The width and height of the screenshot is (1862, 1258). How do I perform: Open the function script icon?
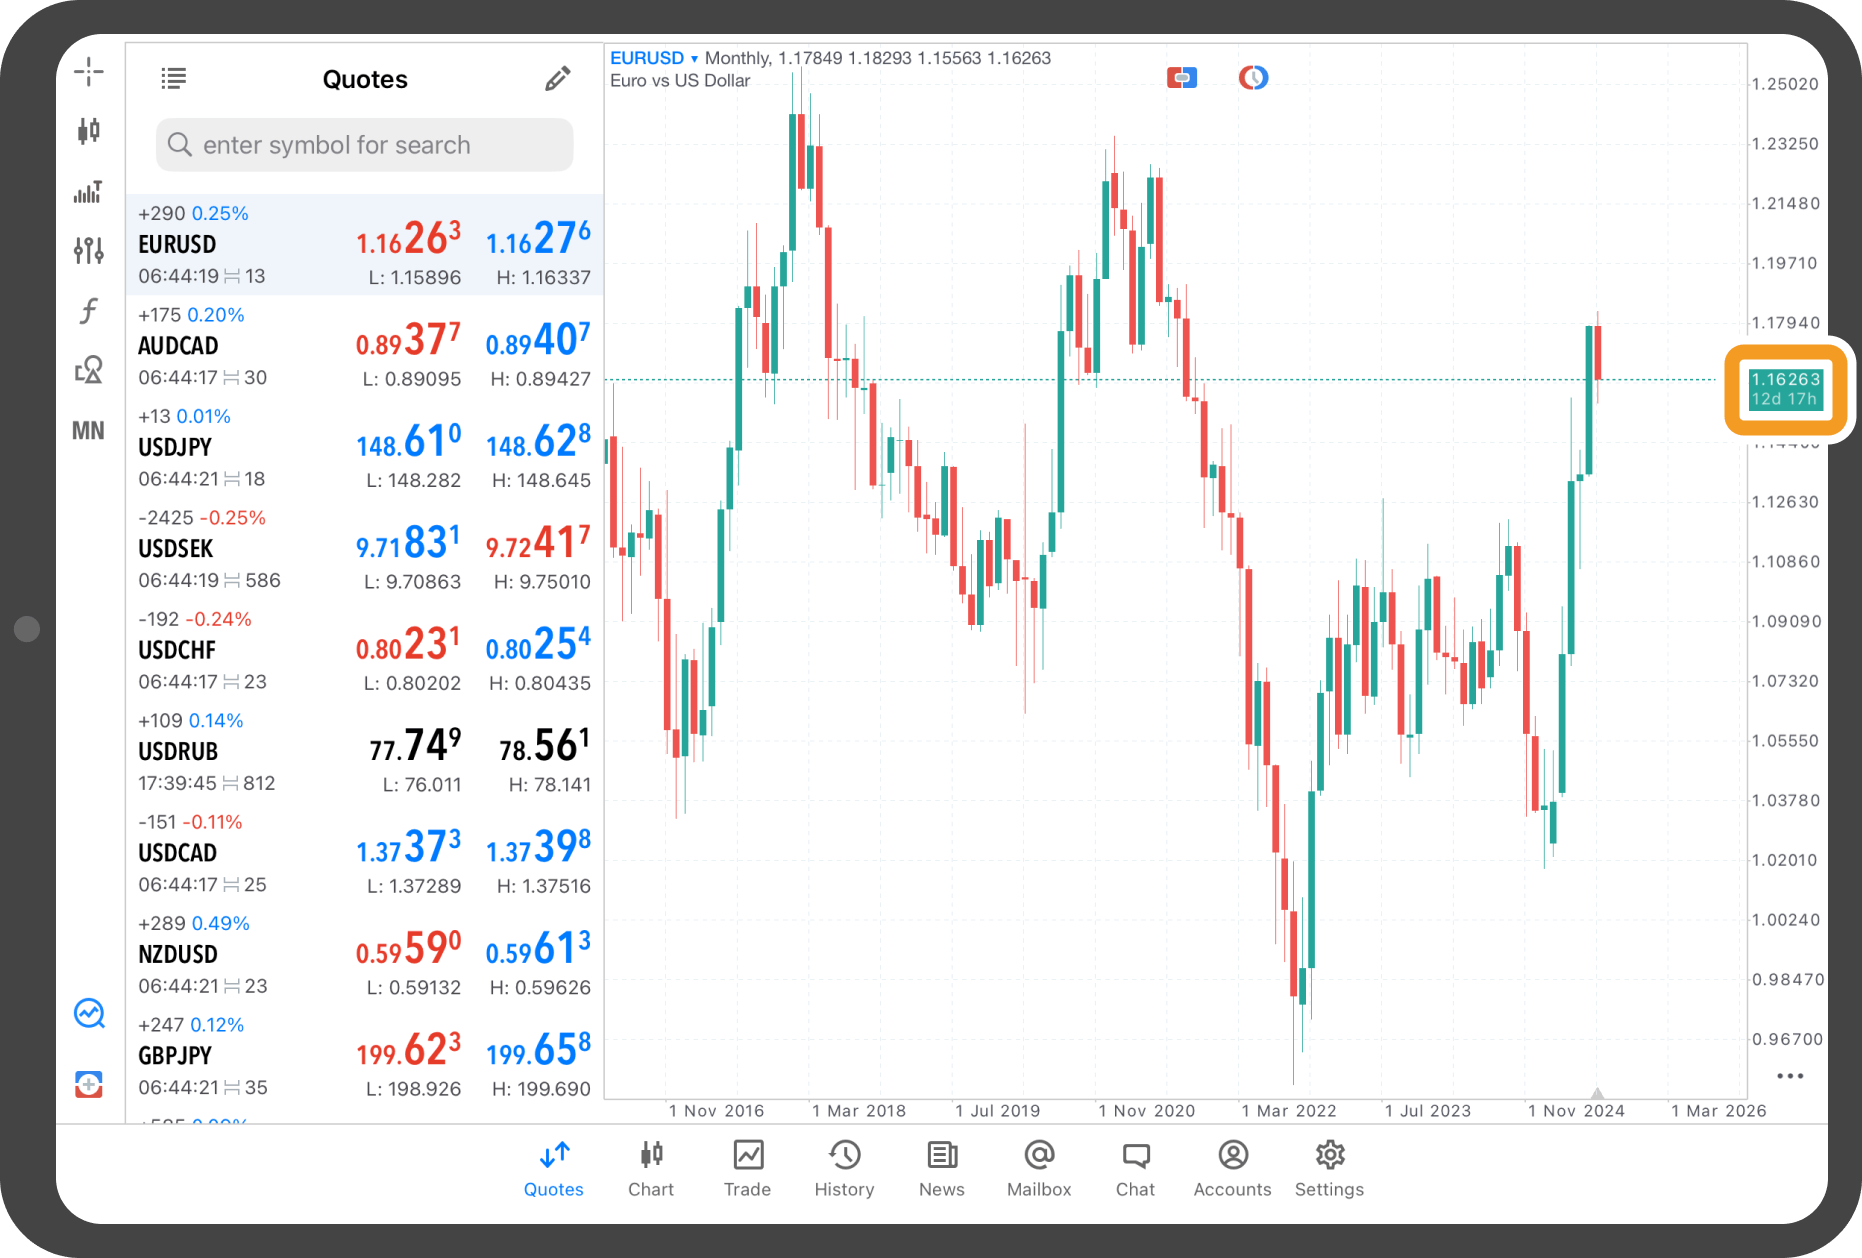[x=89, y=311]
